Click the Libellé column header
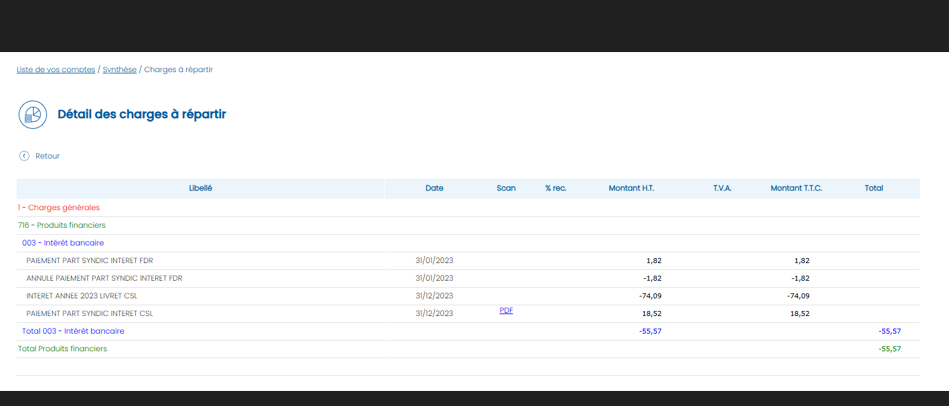The height and width of the screenshot is (406, 949). click(x=200, y=188)
